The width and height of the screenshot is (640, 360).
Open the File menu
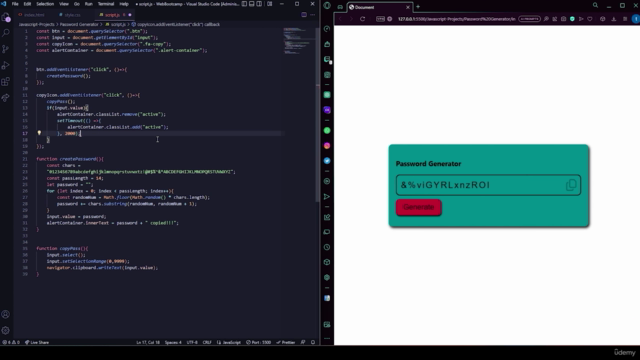[x=15, y=4]
